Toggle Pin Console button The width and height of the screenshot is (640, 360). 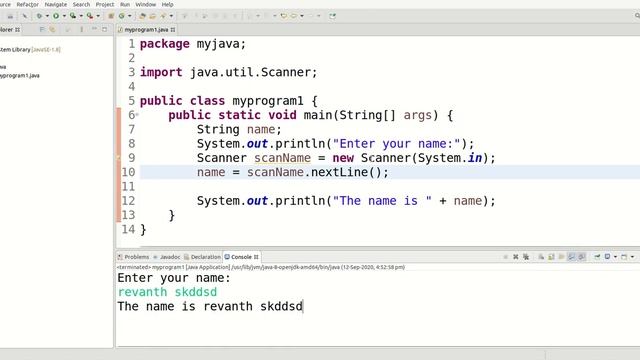pyautogui.click(x=597, y=257)
